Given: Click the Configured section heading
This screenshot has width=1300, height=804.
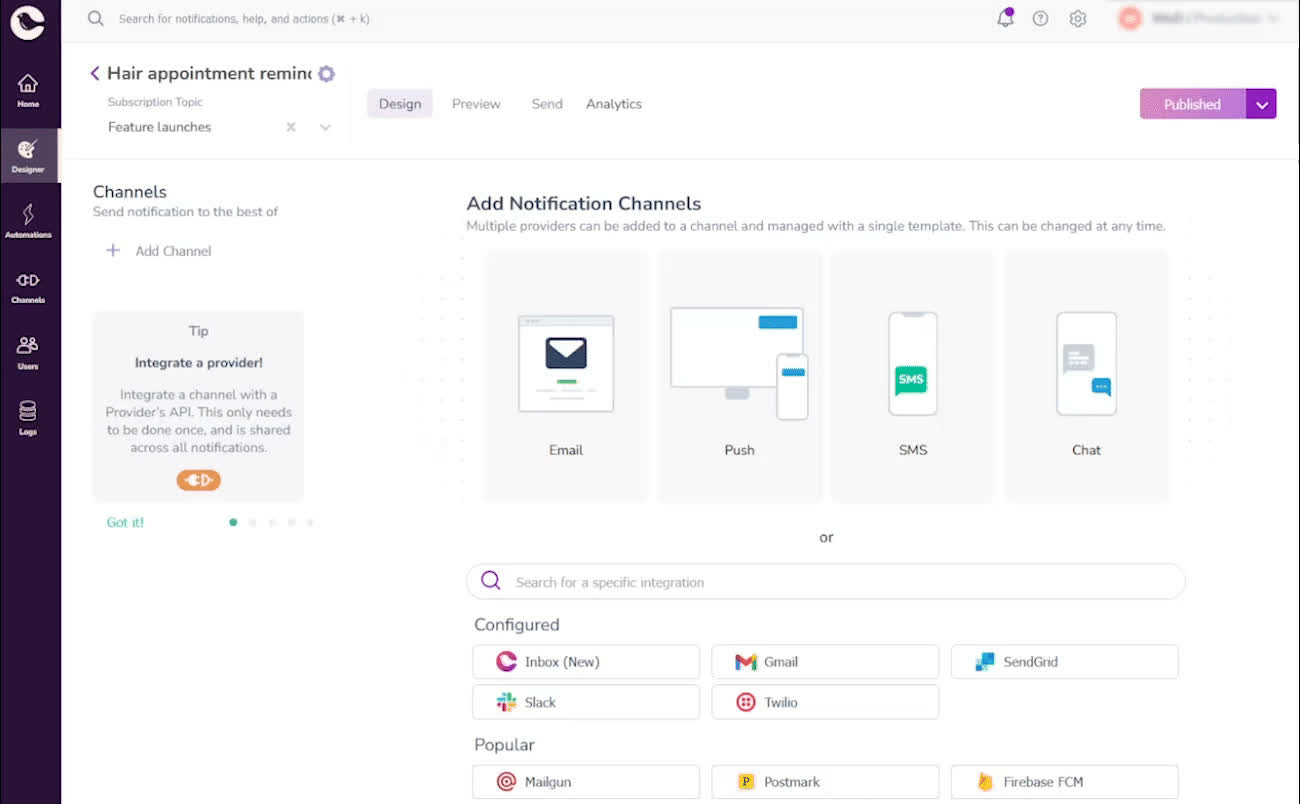Looking at the screenshot, I should [x=517, y=625].
